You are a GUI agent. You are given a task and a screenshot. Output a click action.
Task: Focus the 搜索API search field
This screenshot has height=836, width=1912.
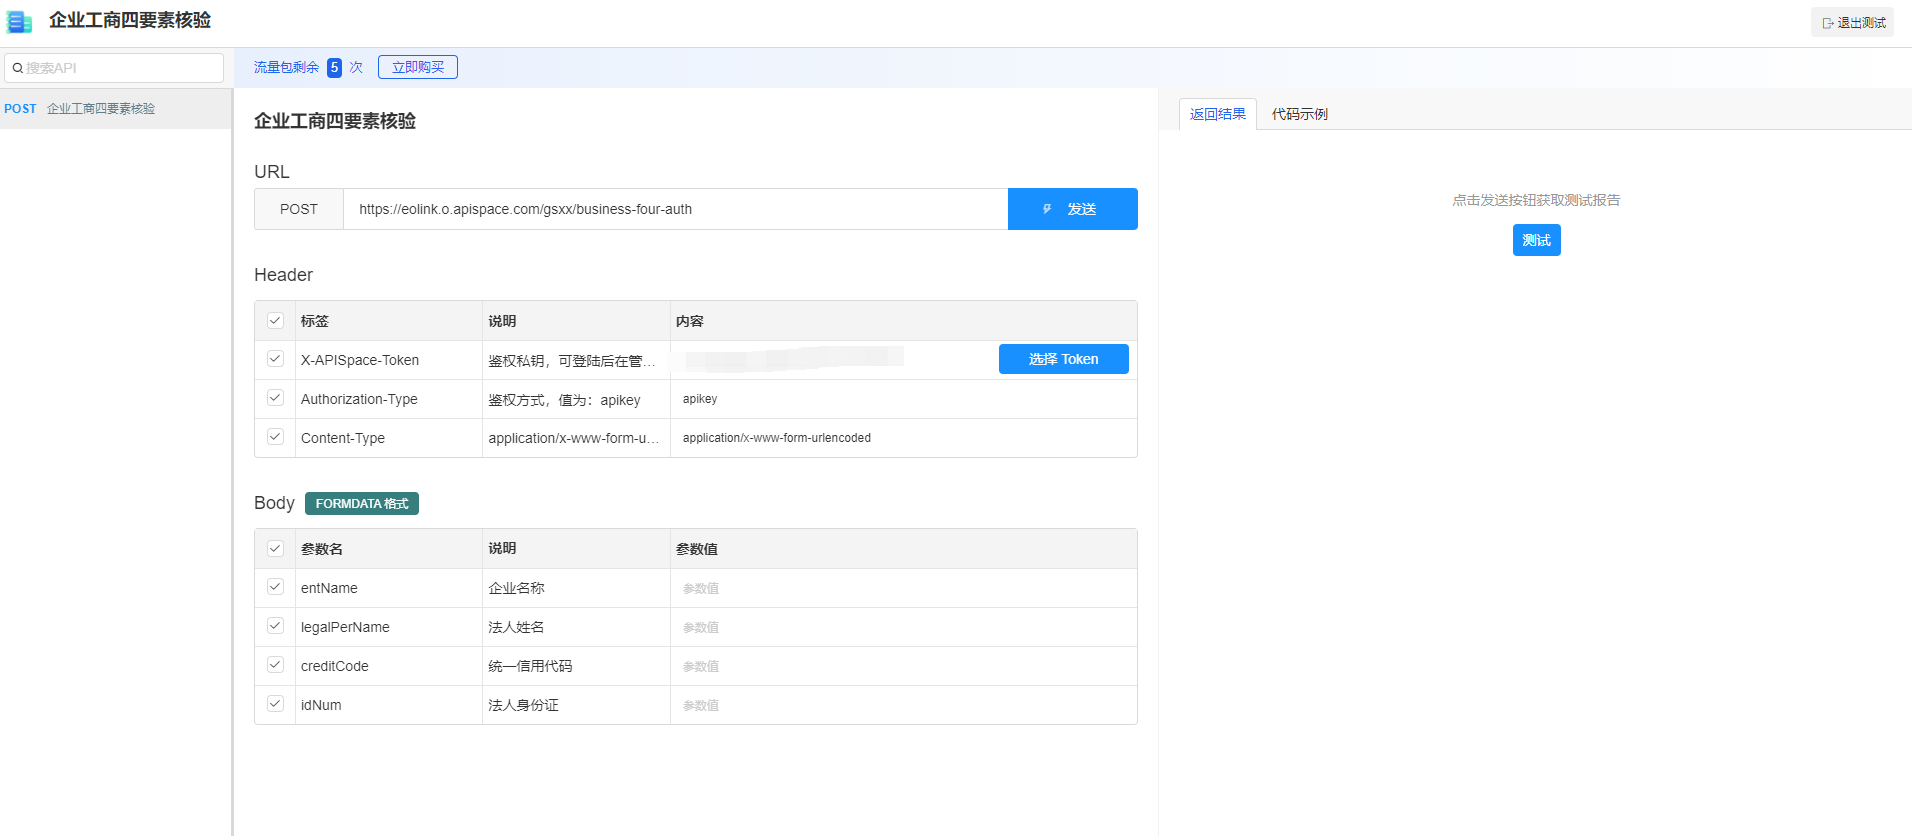pos(114,68)
